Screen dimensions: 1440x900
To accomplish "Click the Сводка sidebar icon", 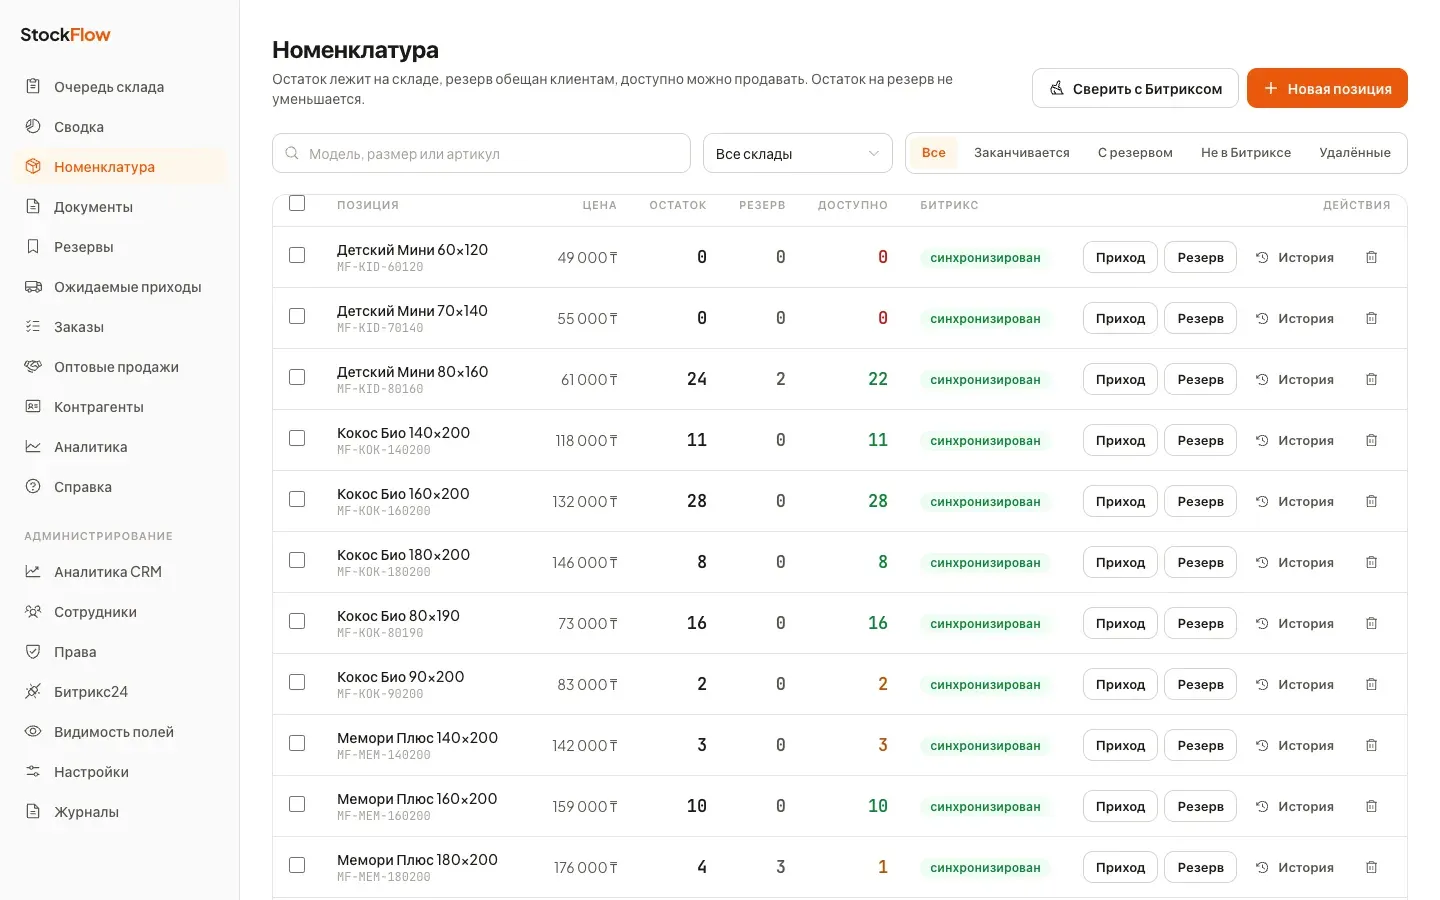I will (33, 126).
